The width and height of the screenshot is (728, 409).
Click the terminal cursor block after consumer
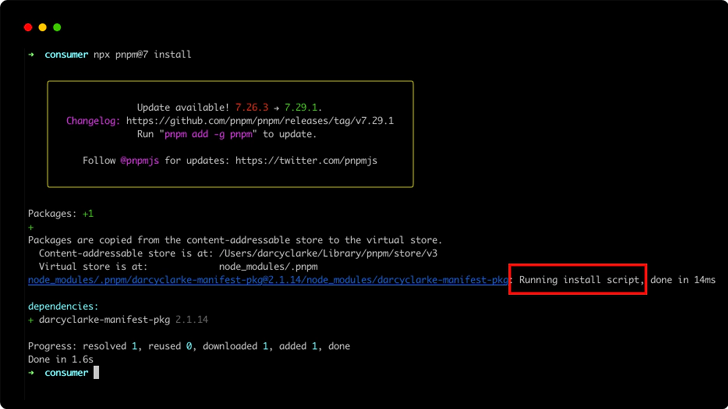point(97,373)
